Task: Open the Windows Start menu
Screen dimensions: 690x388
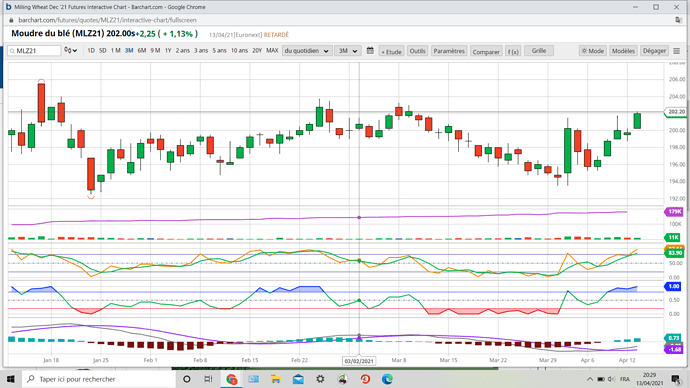Action: click(11, 379)
